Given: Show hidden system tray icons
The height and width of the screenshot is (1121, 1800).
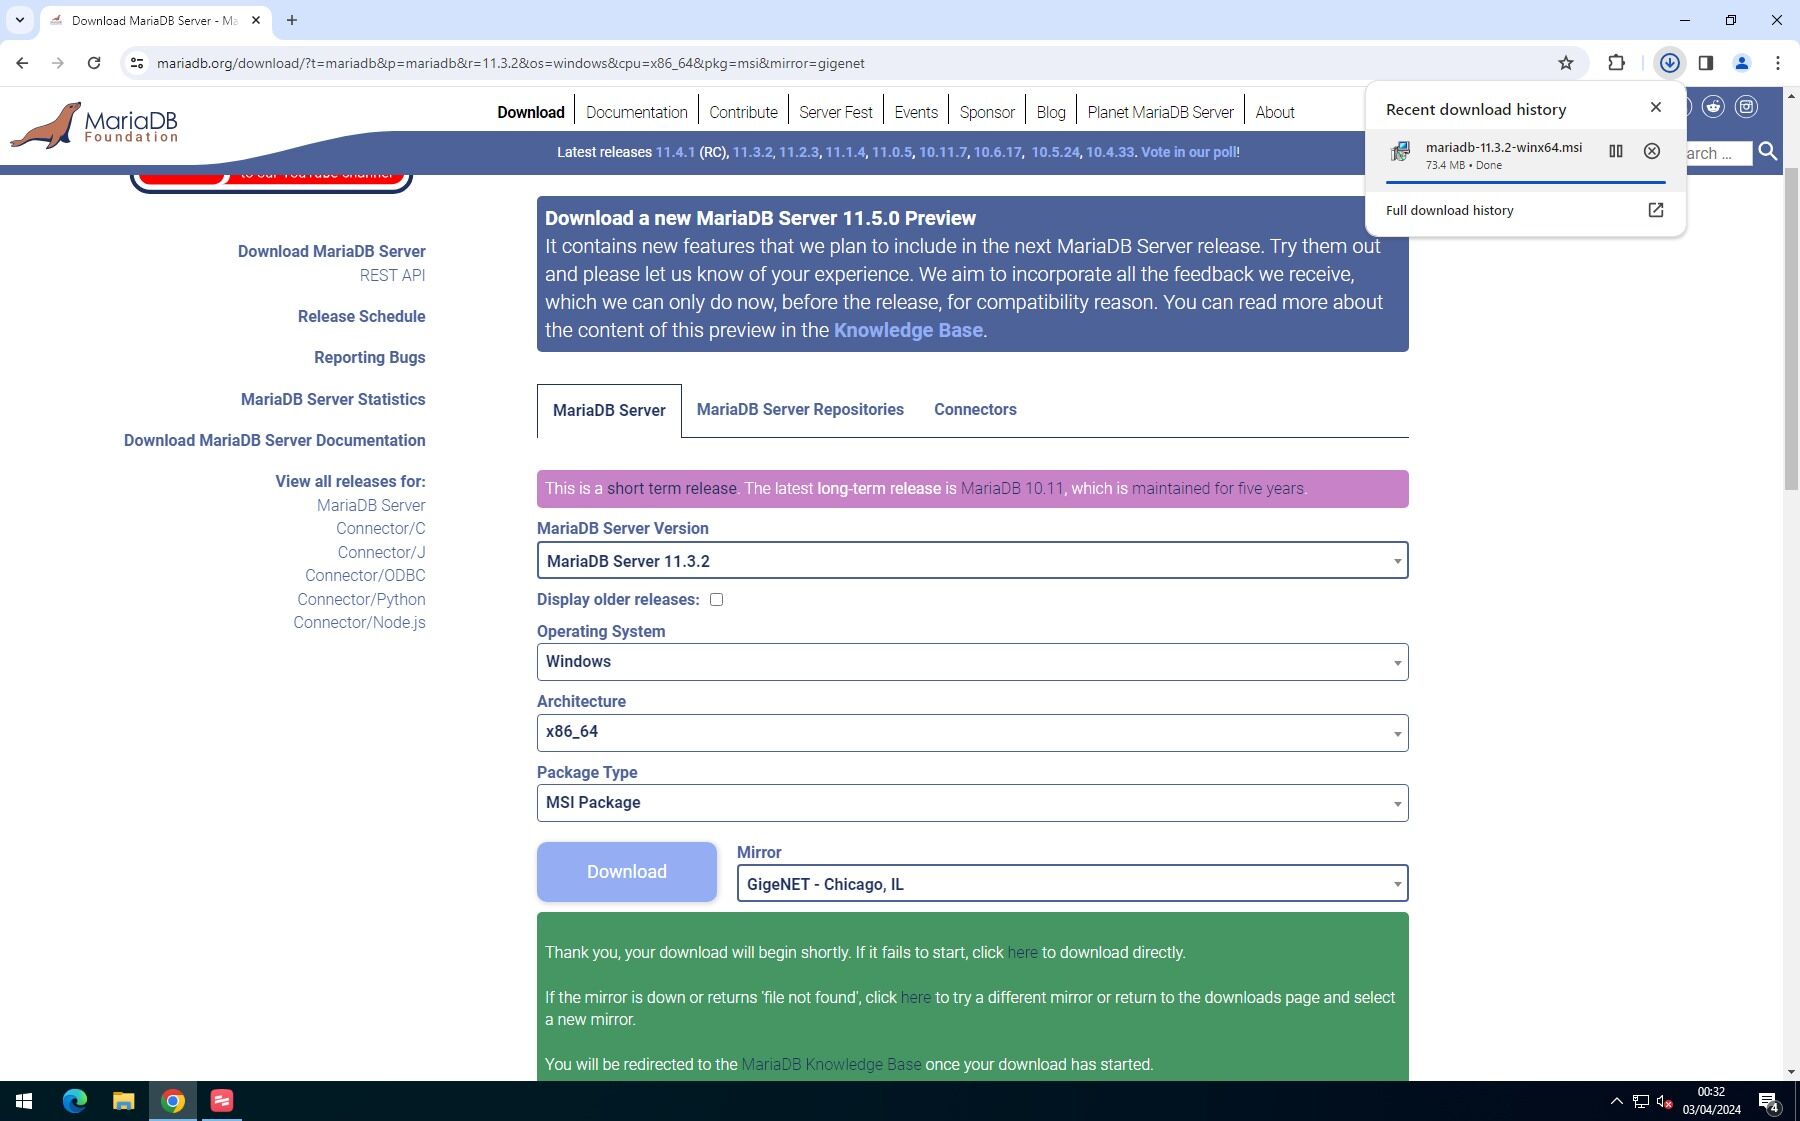Looking at the screenshot, I should [x=1616, y=1101].
